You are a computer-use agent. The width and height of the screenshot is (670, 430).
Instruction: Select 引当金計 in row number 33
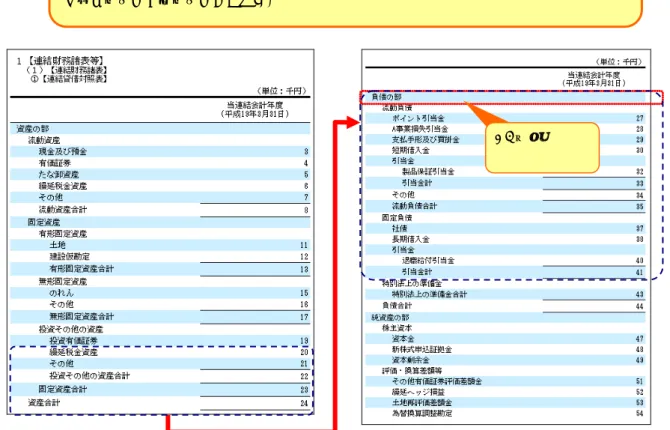417,183
